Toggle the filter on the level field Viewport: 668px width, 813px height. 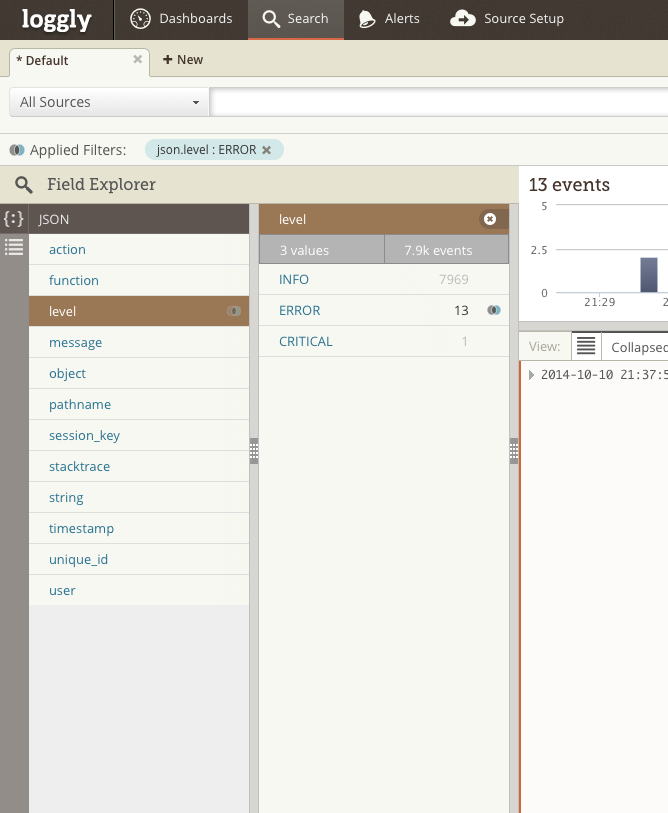[234, 312]
